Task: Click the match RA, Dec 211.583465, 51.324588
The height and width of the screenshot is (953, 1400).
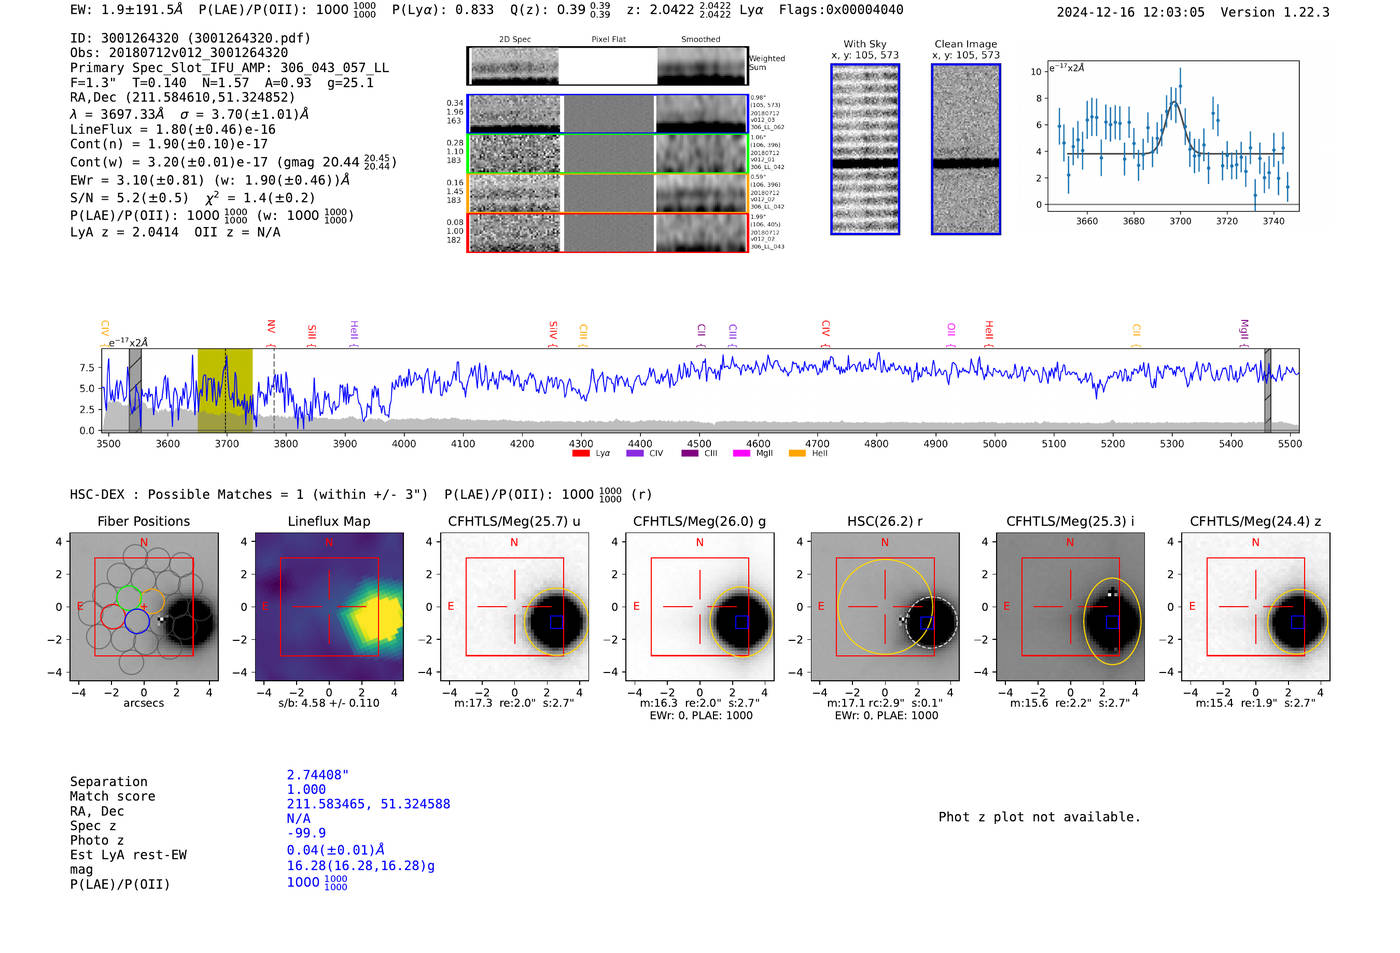Action: 368,804
